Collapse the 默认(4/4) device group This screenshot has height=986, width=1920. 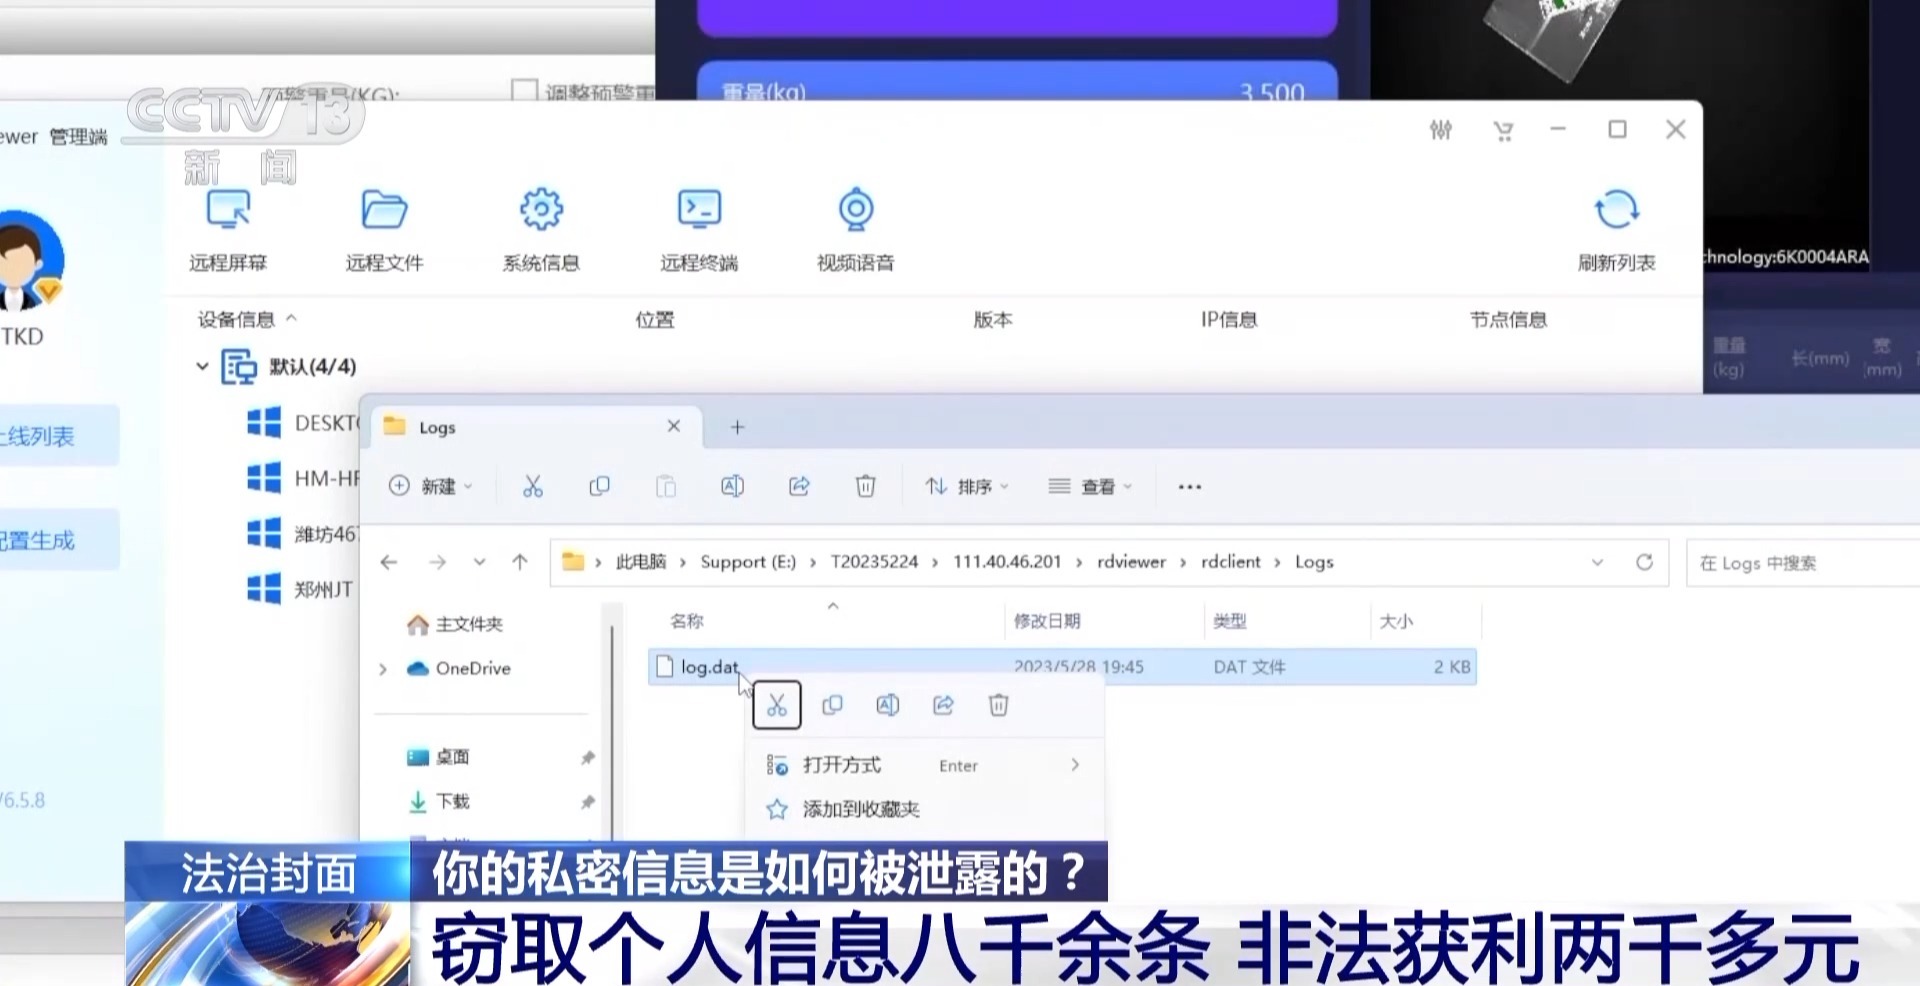[x=202, y=367]
